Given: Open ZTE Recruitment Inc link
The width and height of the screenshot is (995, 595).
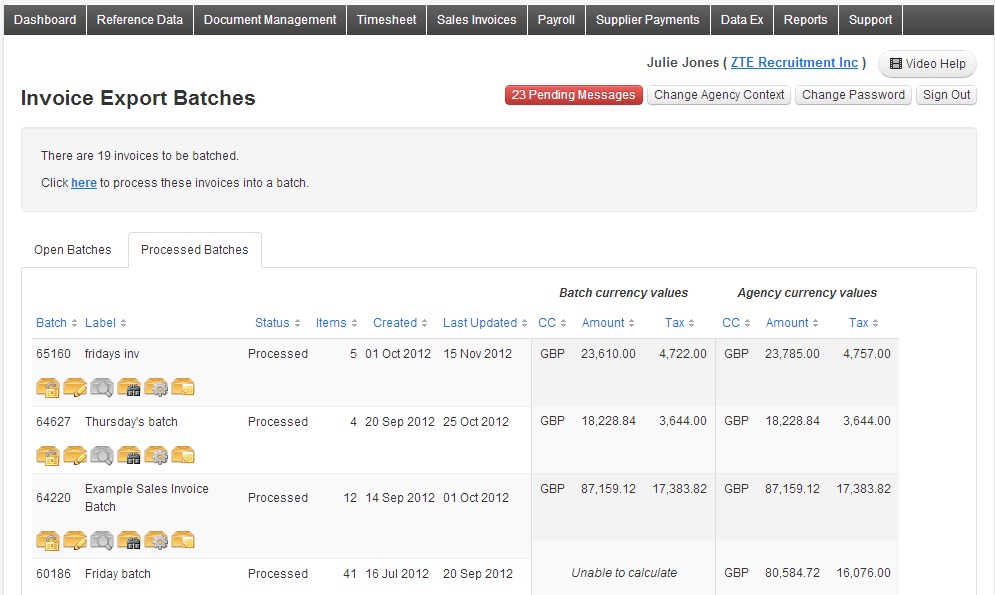Looking at the screenshot, I should pos(794,62).
